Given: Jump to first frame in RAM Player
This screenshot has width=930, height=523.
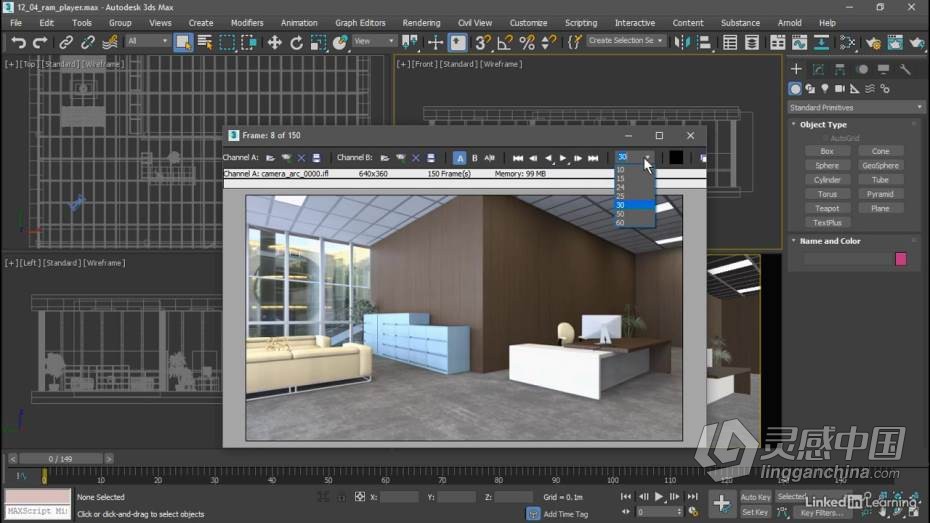Looking at the screenshot, I should pyautogui.click(x=518, y=158).
